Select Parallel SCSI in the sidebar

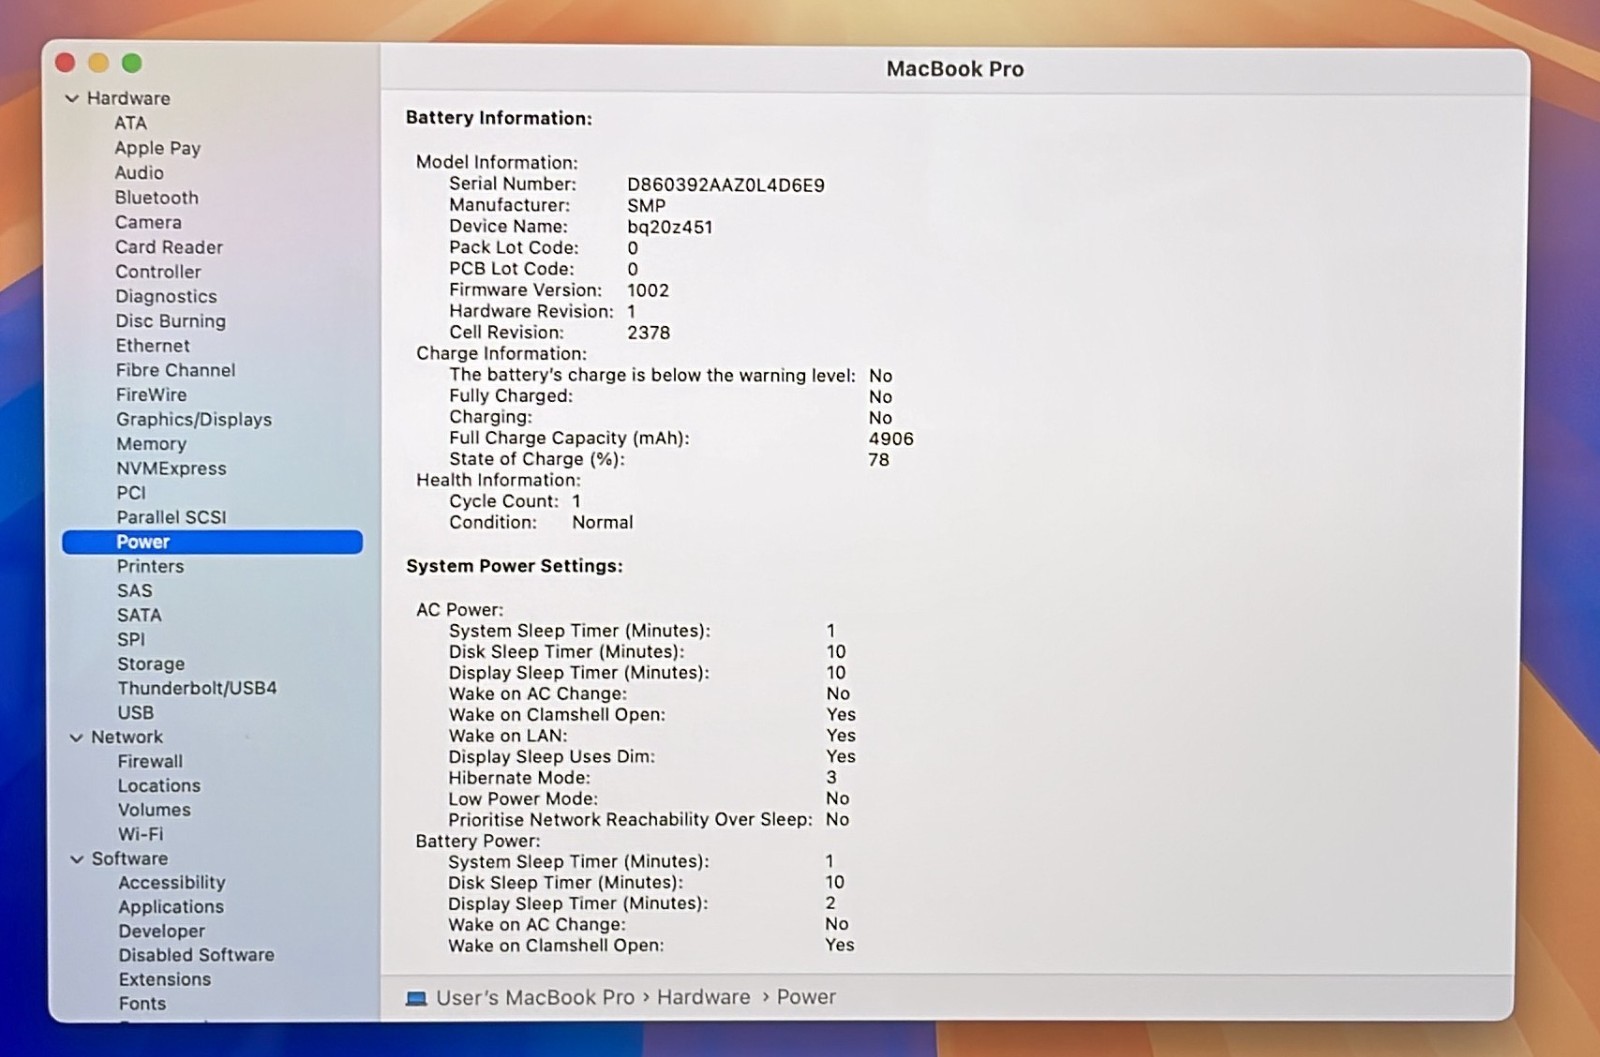(x=171, y=517)
